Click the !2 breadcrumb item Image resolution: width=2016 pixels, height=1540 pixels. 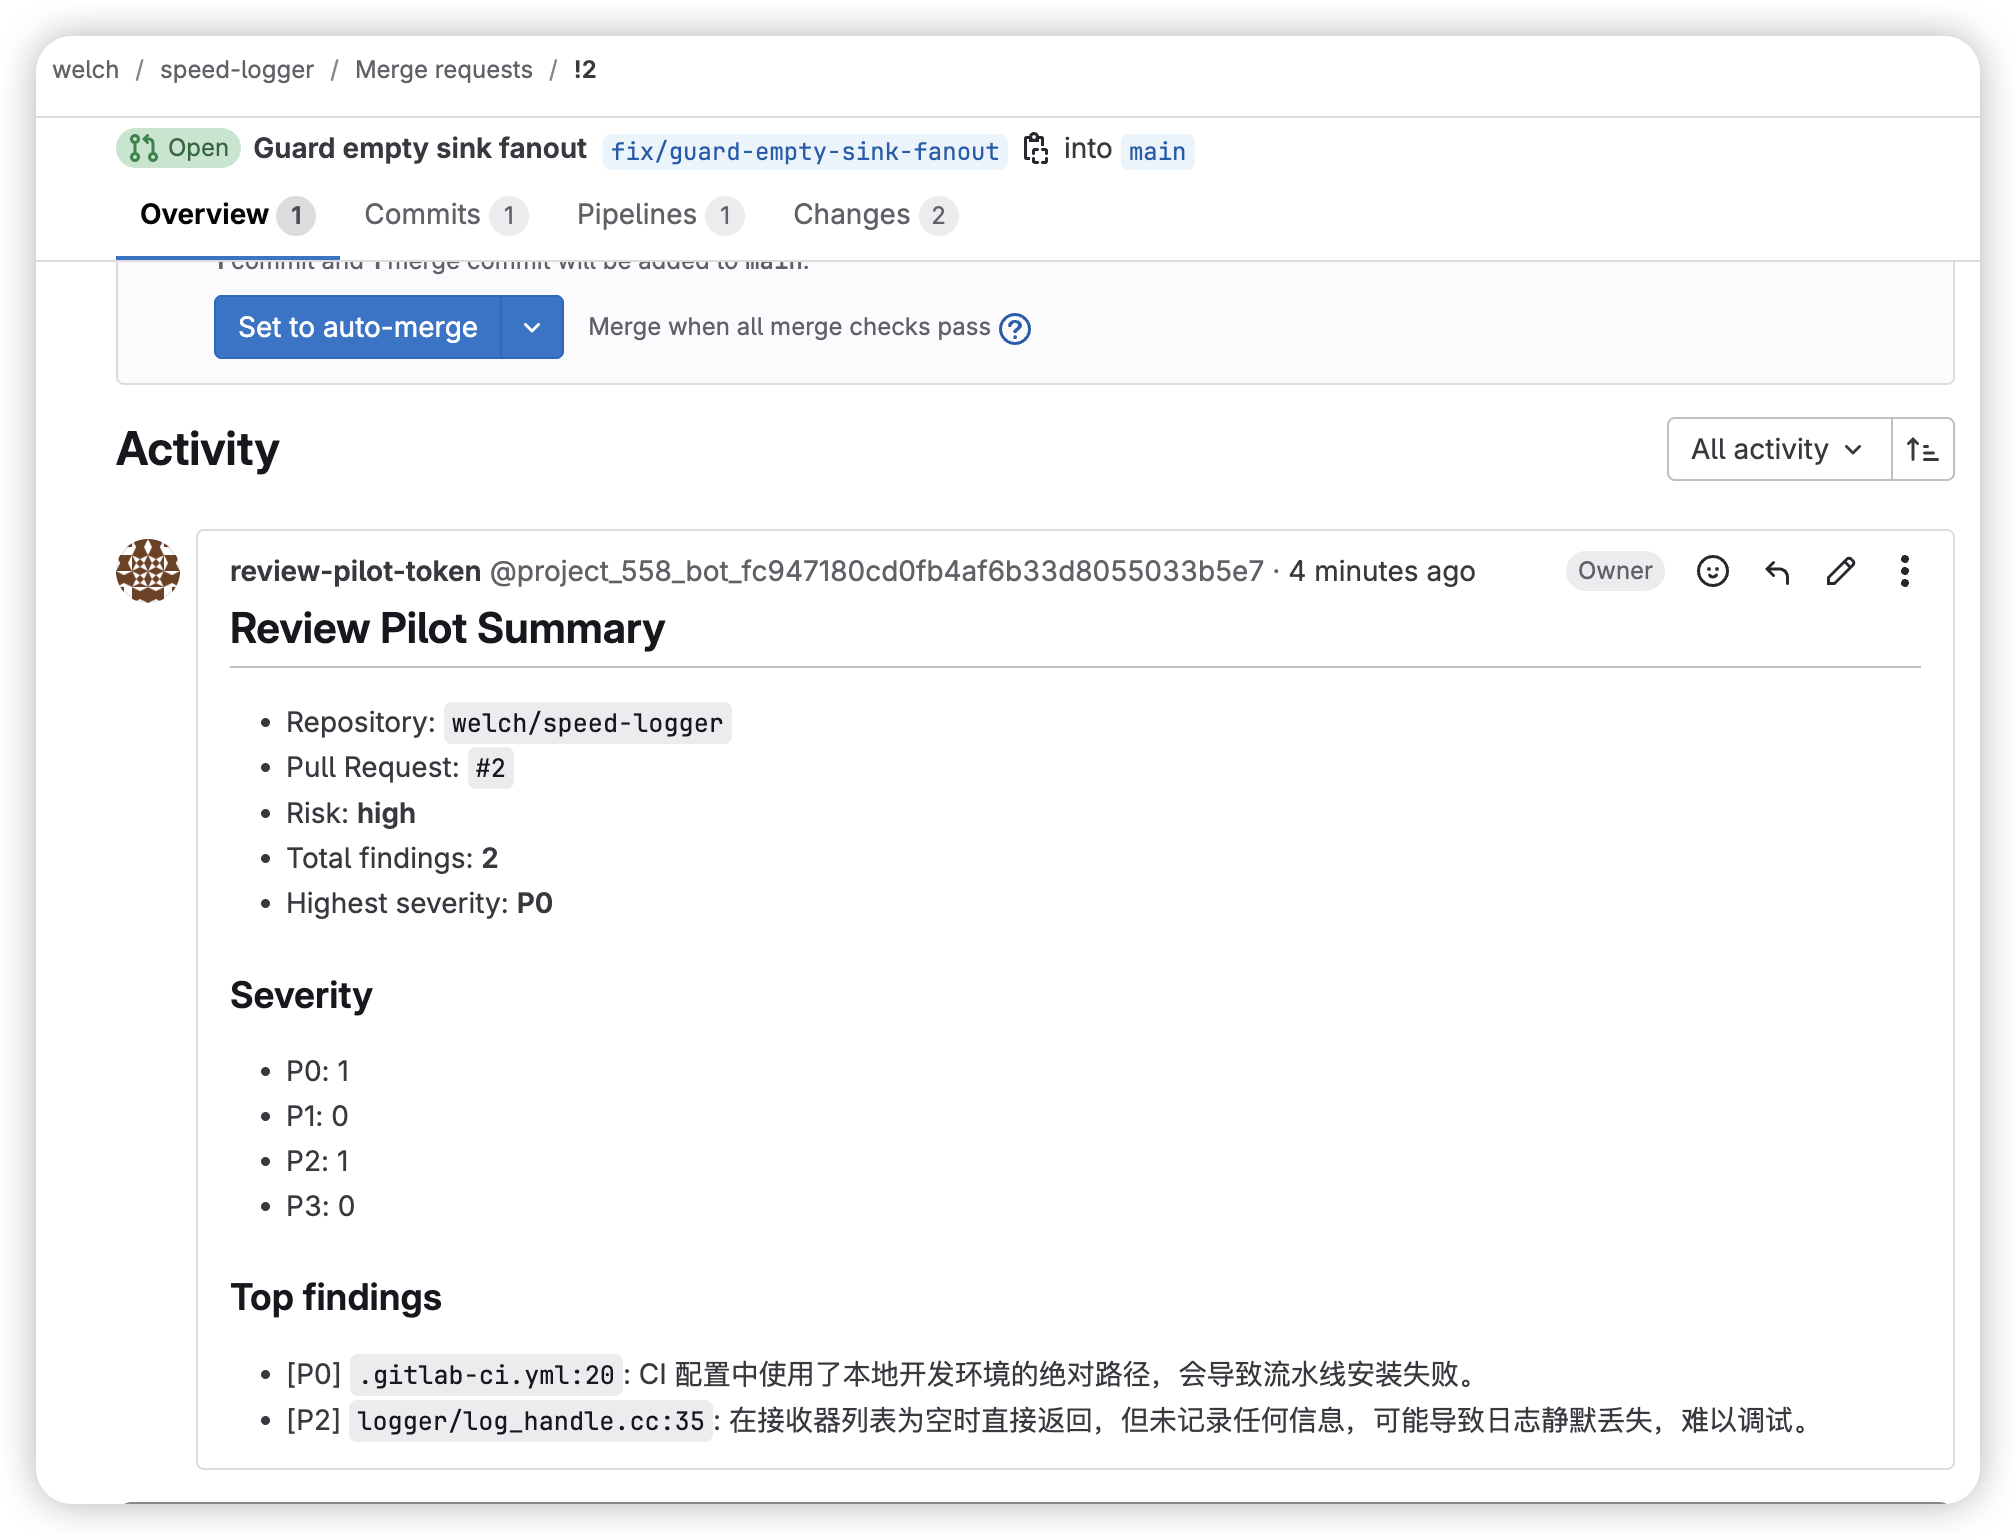coord(585,69)
